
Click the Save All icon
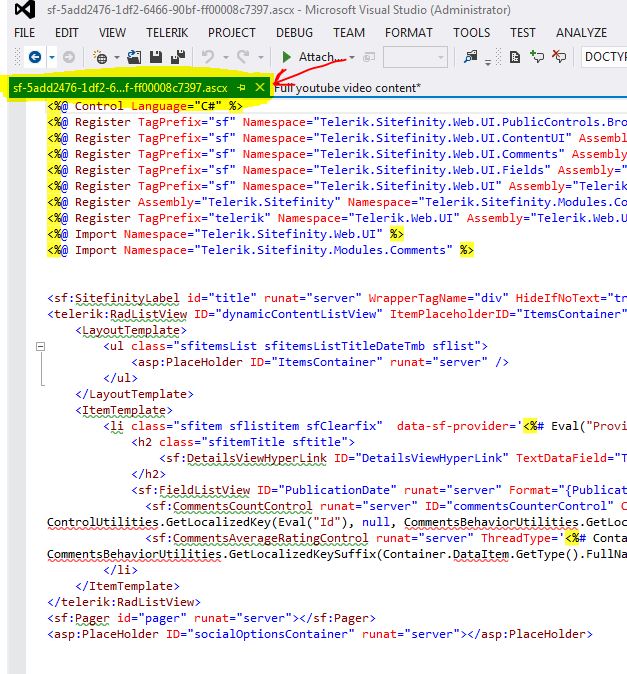[177, 57]
